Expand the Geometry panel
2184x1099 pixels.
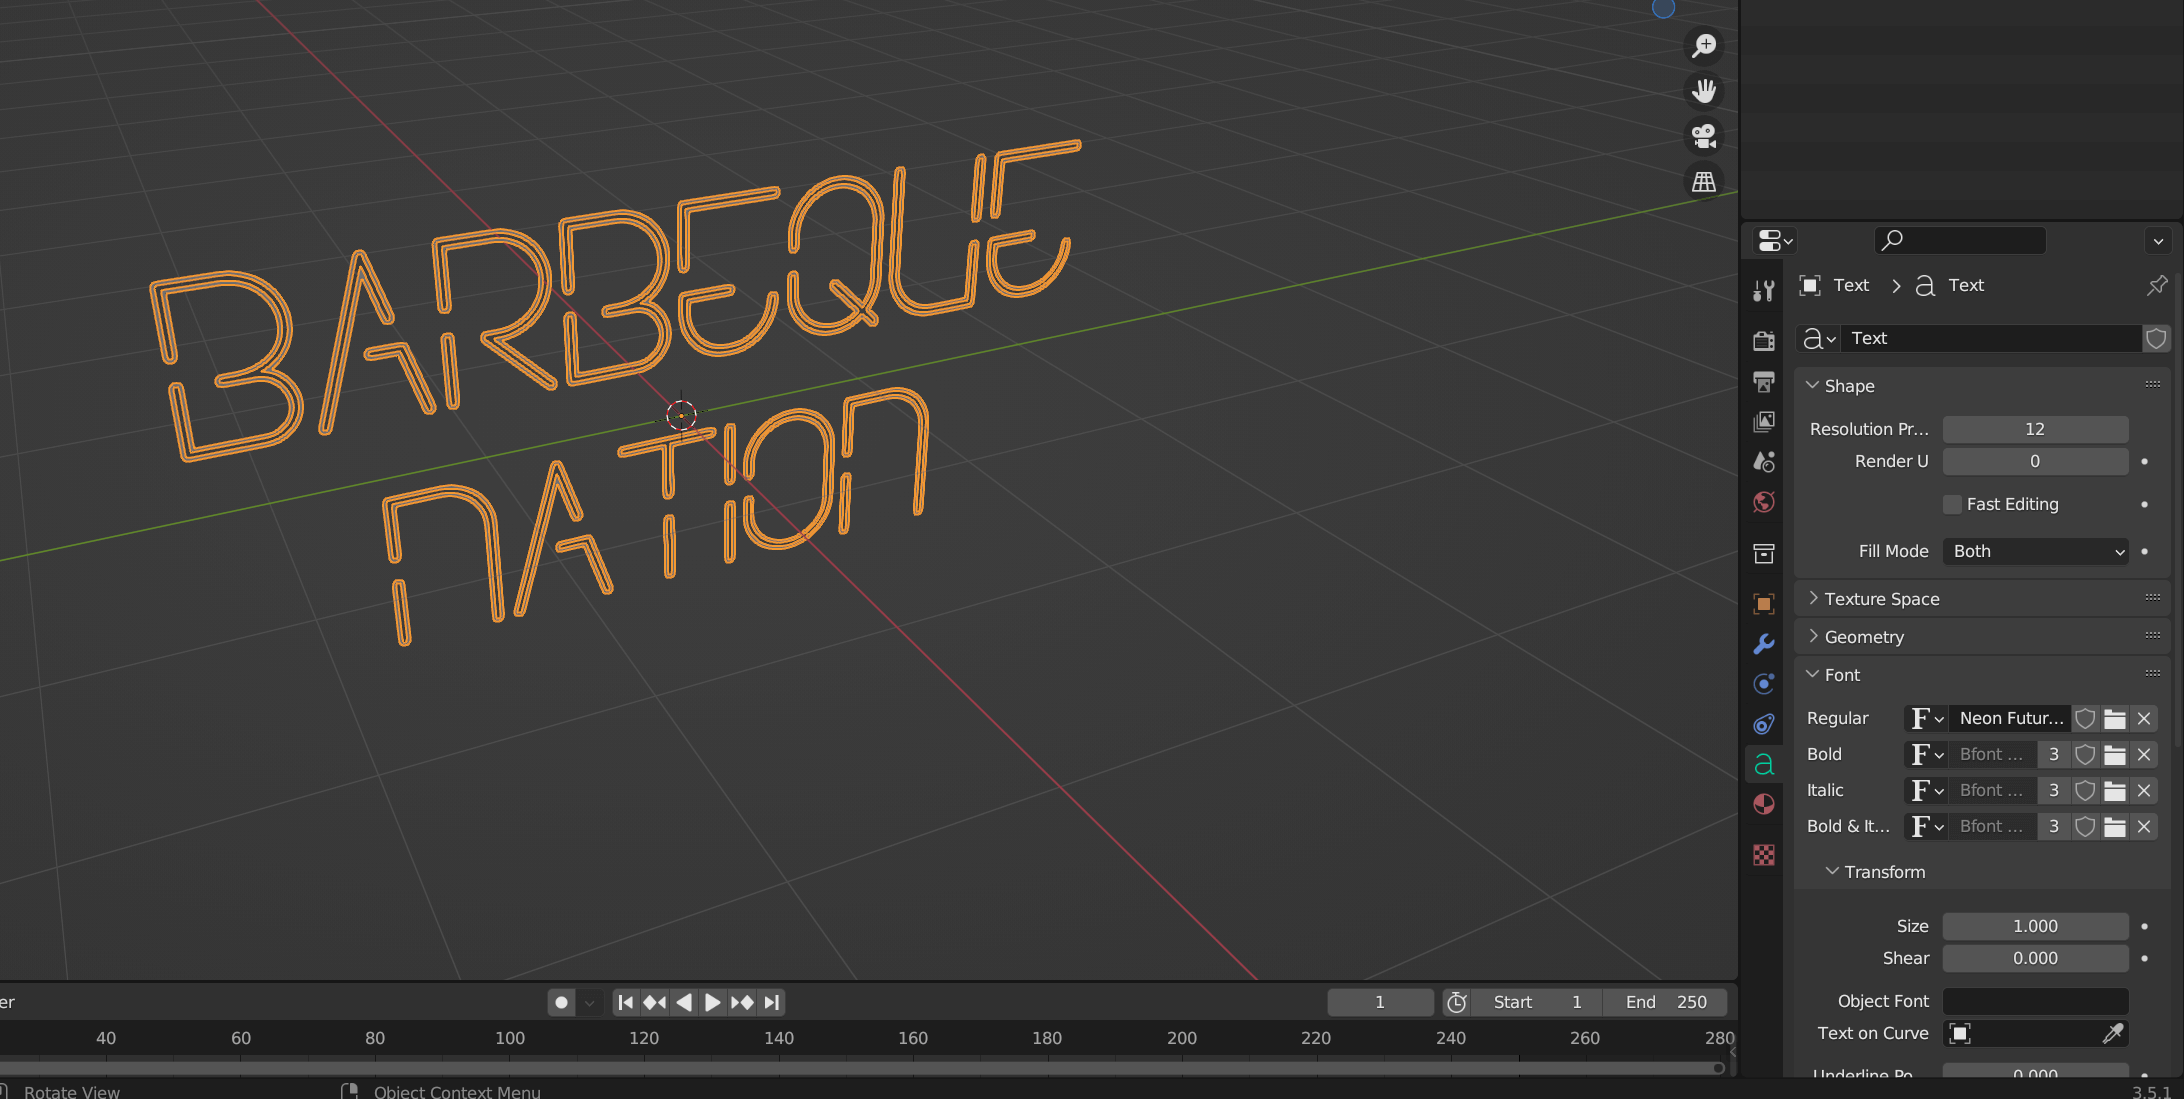1864,637
